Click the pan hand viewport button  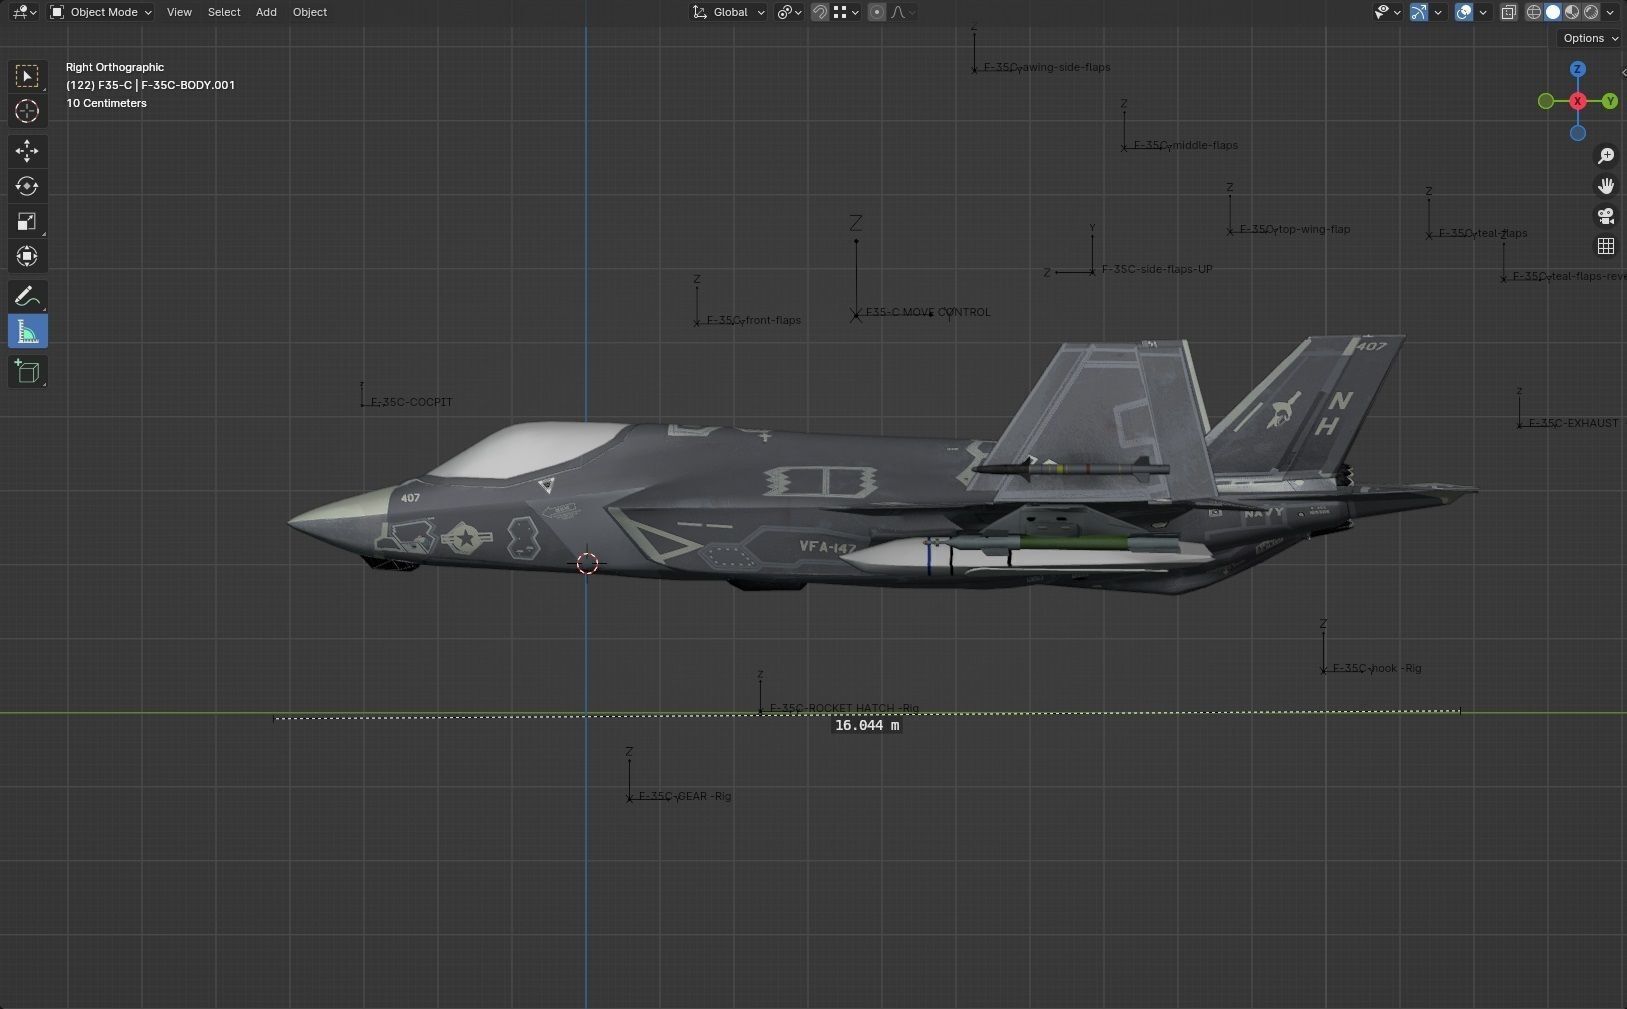coord(1606,186)
